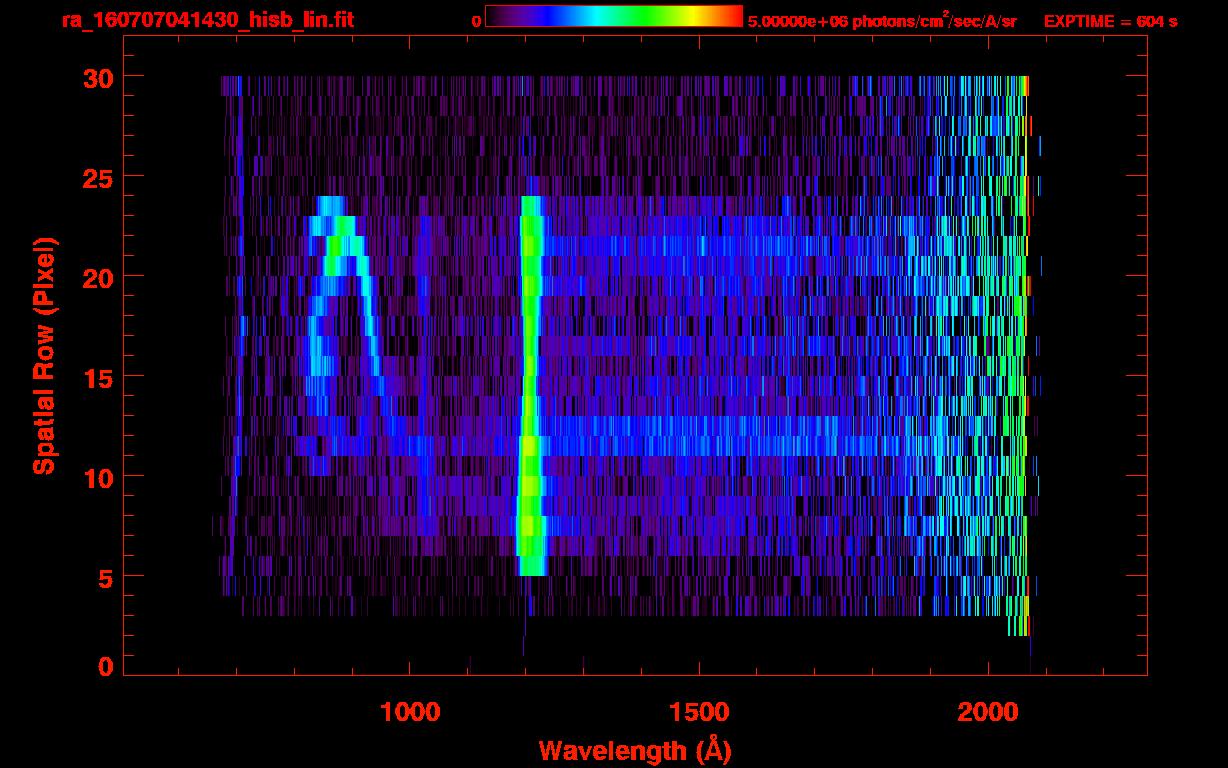Screen dimensions: 1228x768
Task: Click the EXPTIME = 604 s label
Action: coord(1110,21)
